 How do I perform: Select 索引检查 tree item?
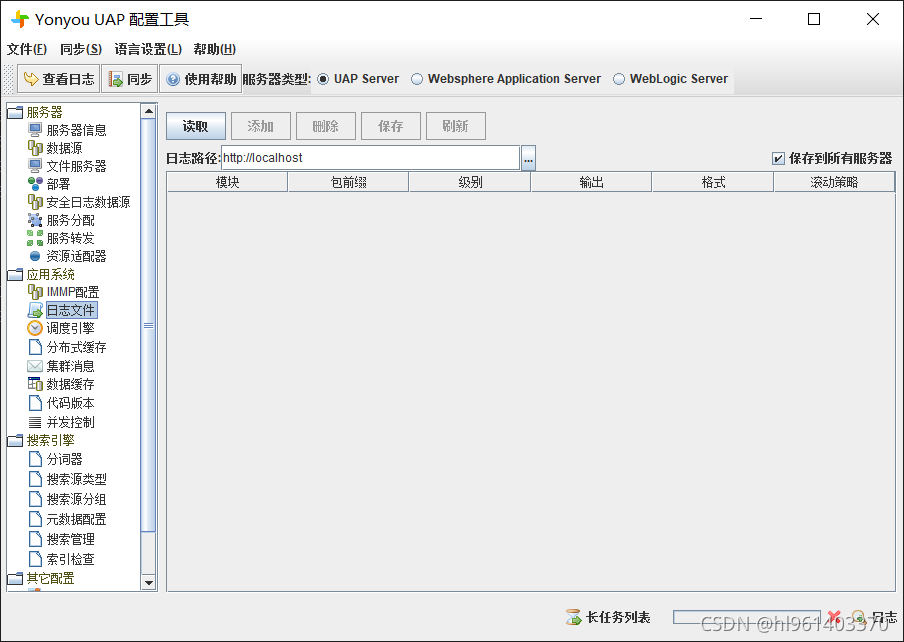70,559
